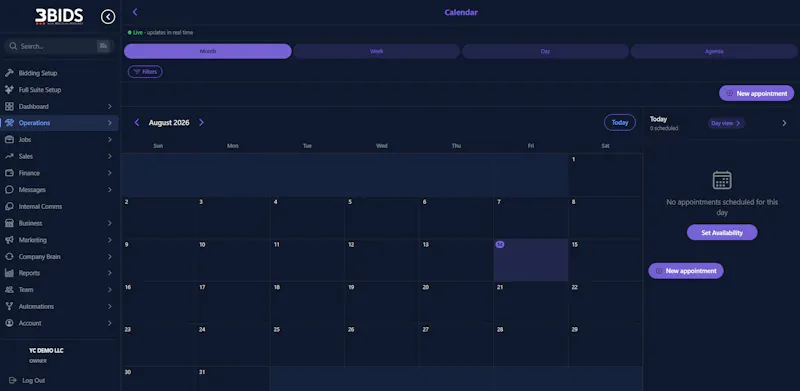Image resolution: width=800 pixels, height=391 pixels.
Task: Click the August 2026 month label
Action: pyautogui.click(x=169, y=123)
